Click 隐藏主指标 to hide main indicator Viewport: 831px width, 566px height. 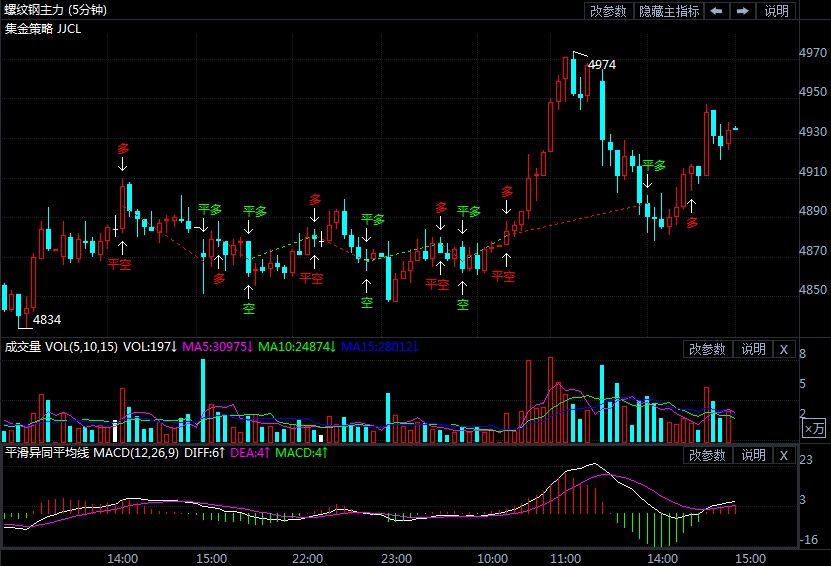pos(669,11)
